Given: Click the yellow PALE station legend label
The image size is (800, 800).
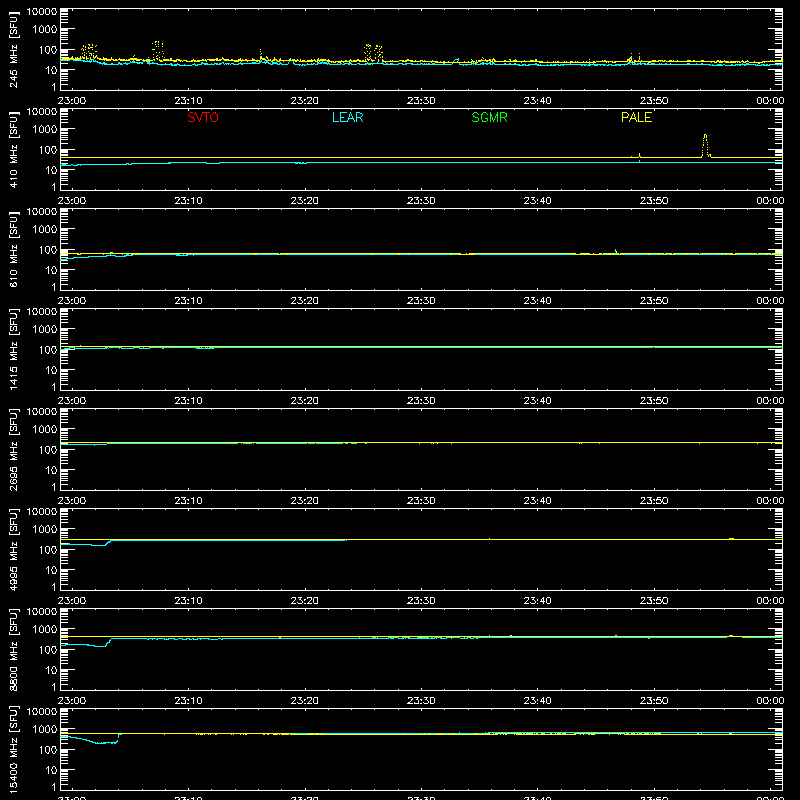Looking at the screenshot, I should click(636, 117).
